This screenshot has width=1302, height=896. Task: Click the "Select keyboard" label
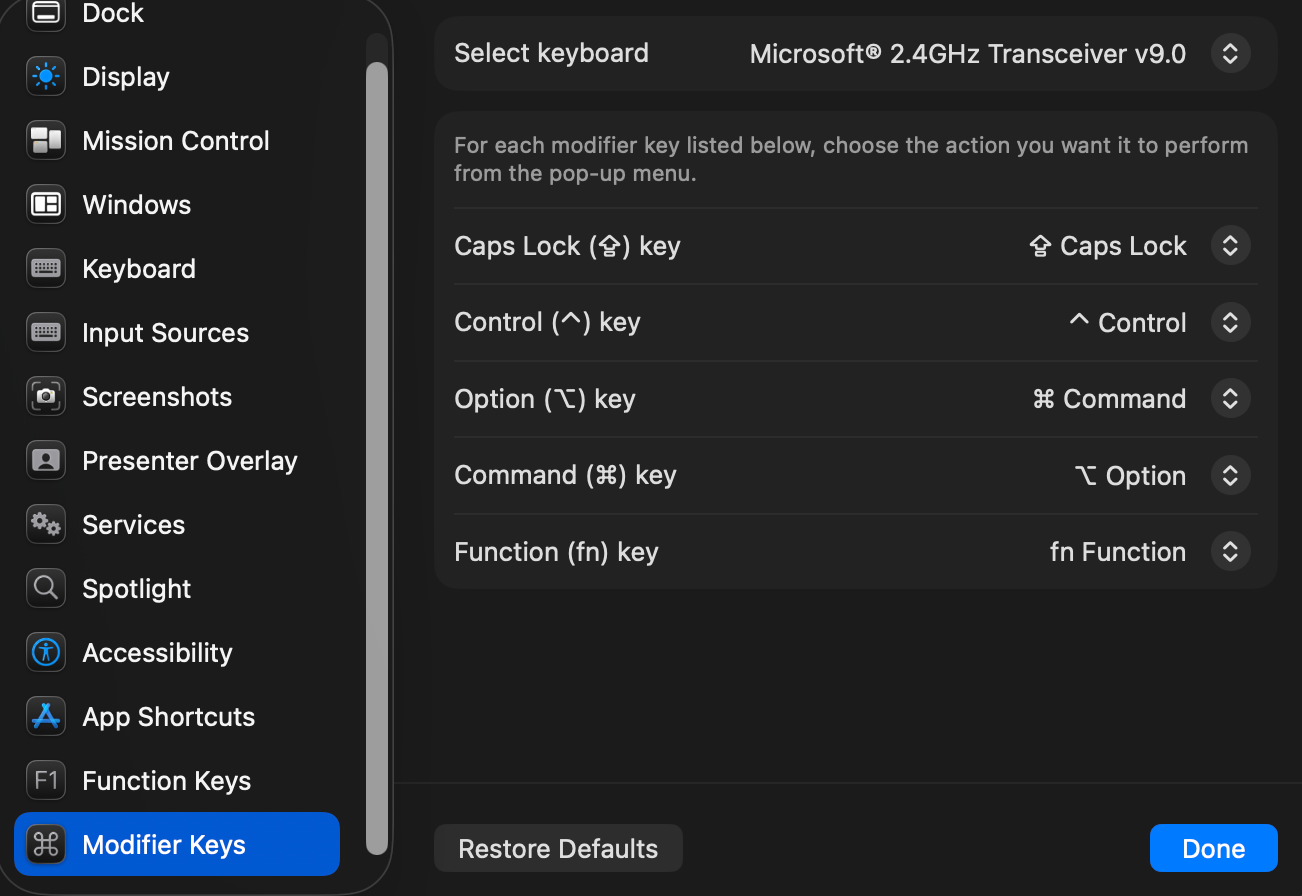tap(551, 53)
